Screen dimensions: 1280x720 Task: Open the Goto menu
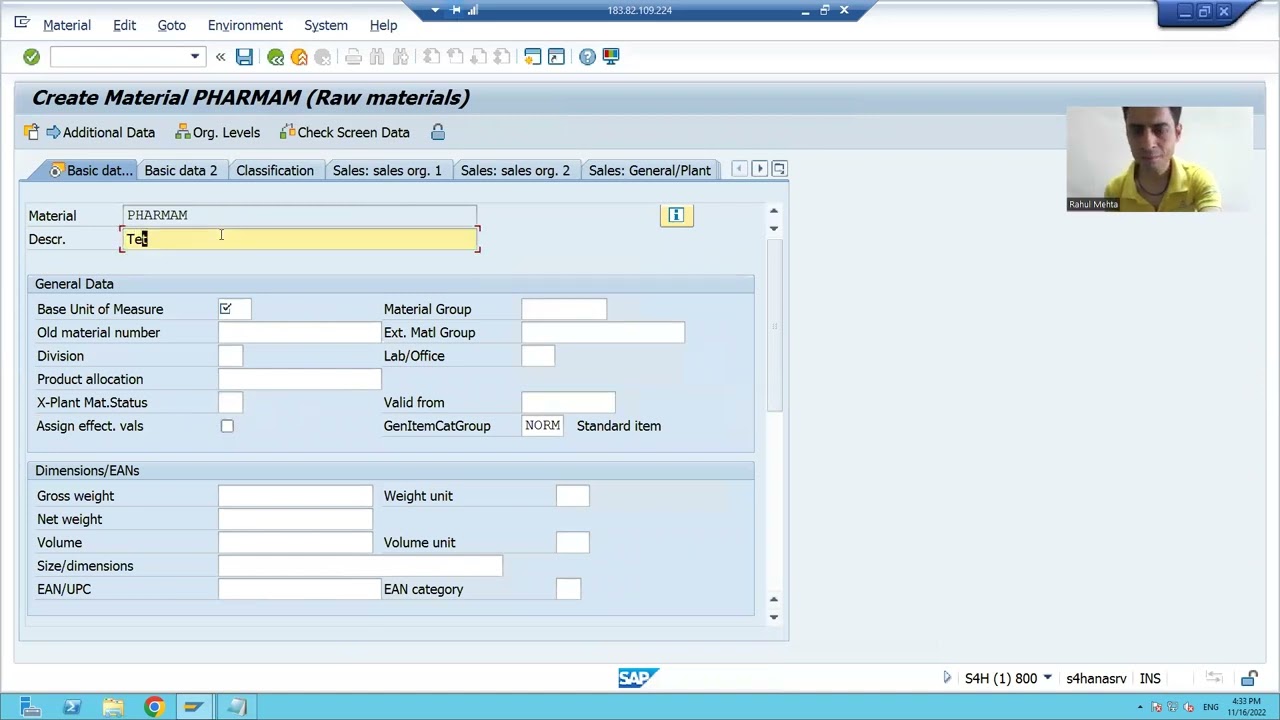pyautogui.click(x=171, y=25)
